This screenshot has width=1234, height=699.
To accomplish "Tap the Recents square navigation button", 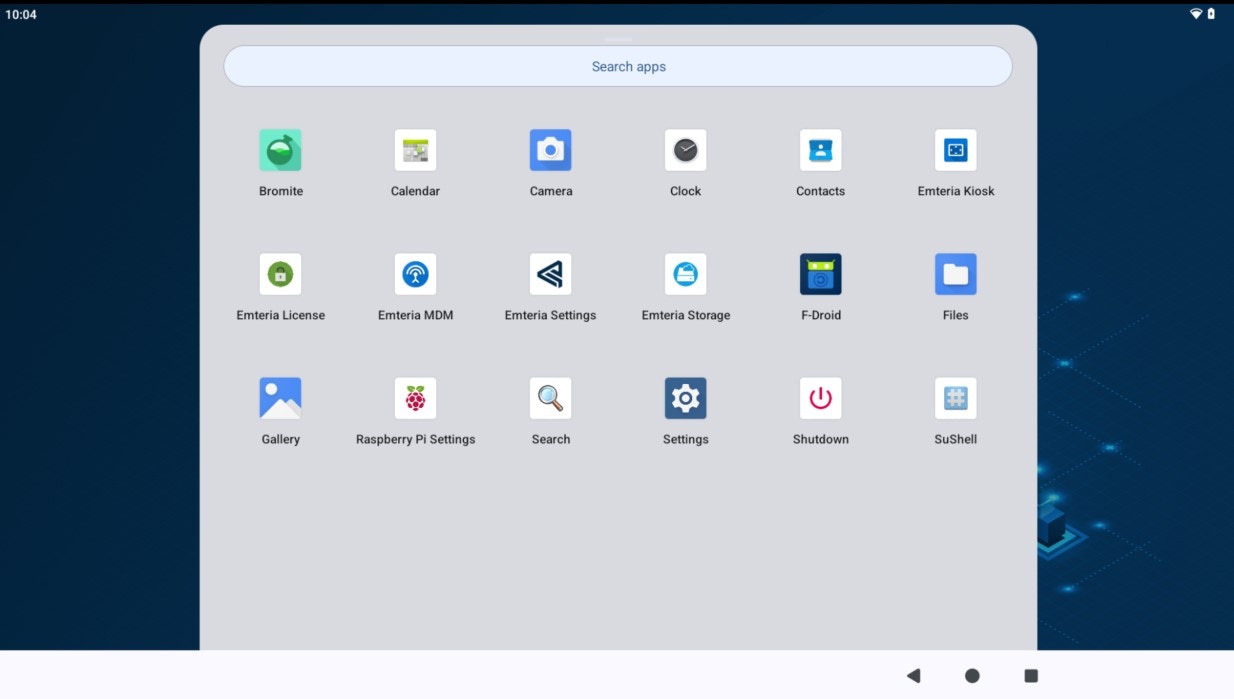I will pyautogui.click(x=1031, y=676).
